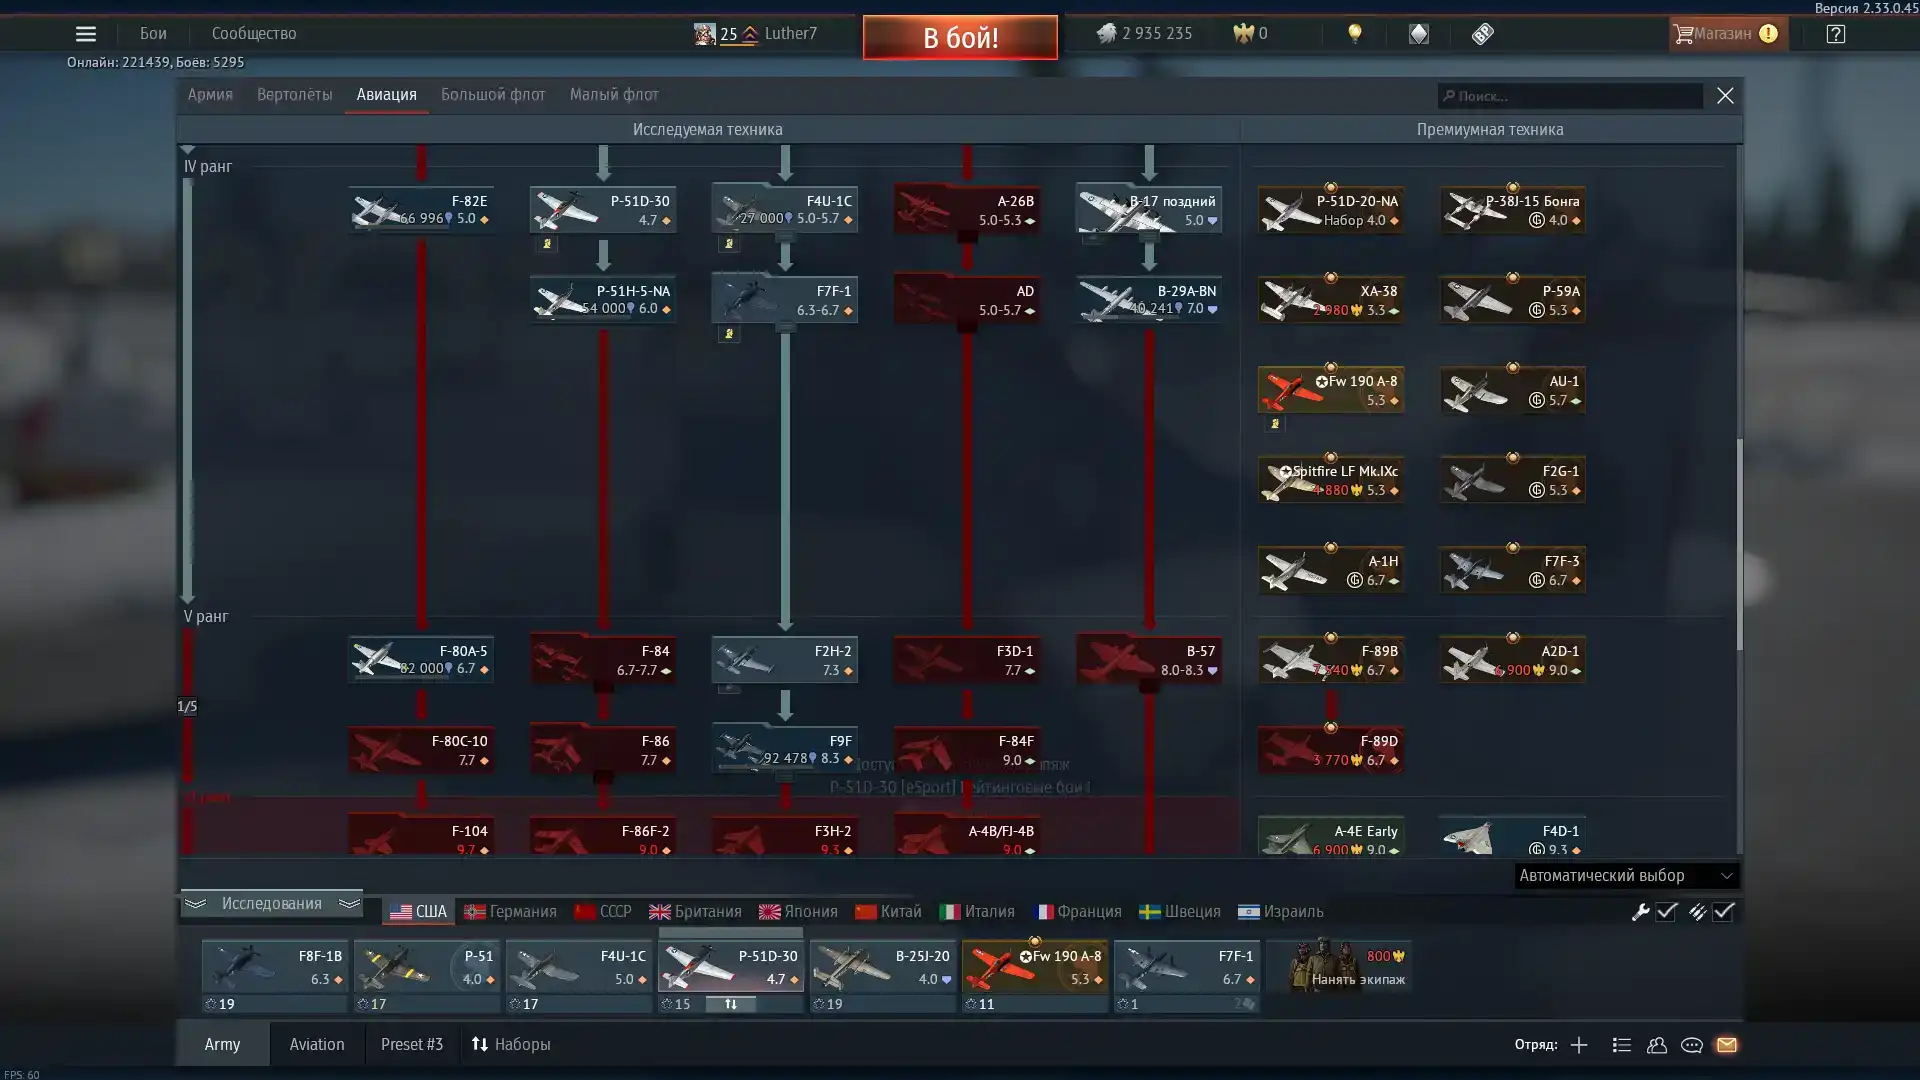Select the F-80A-5 vehicle card
1920x1080 pixels.
coord(421,660)
